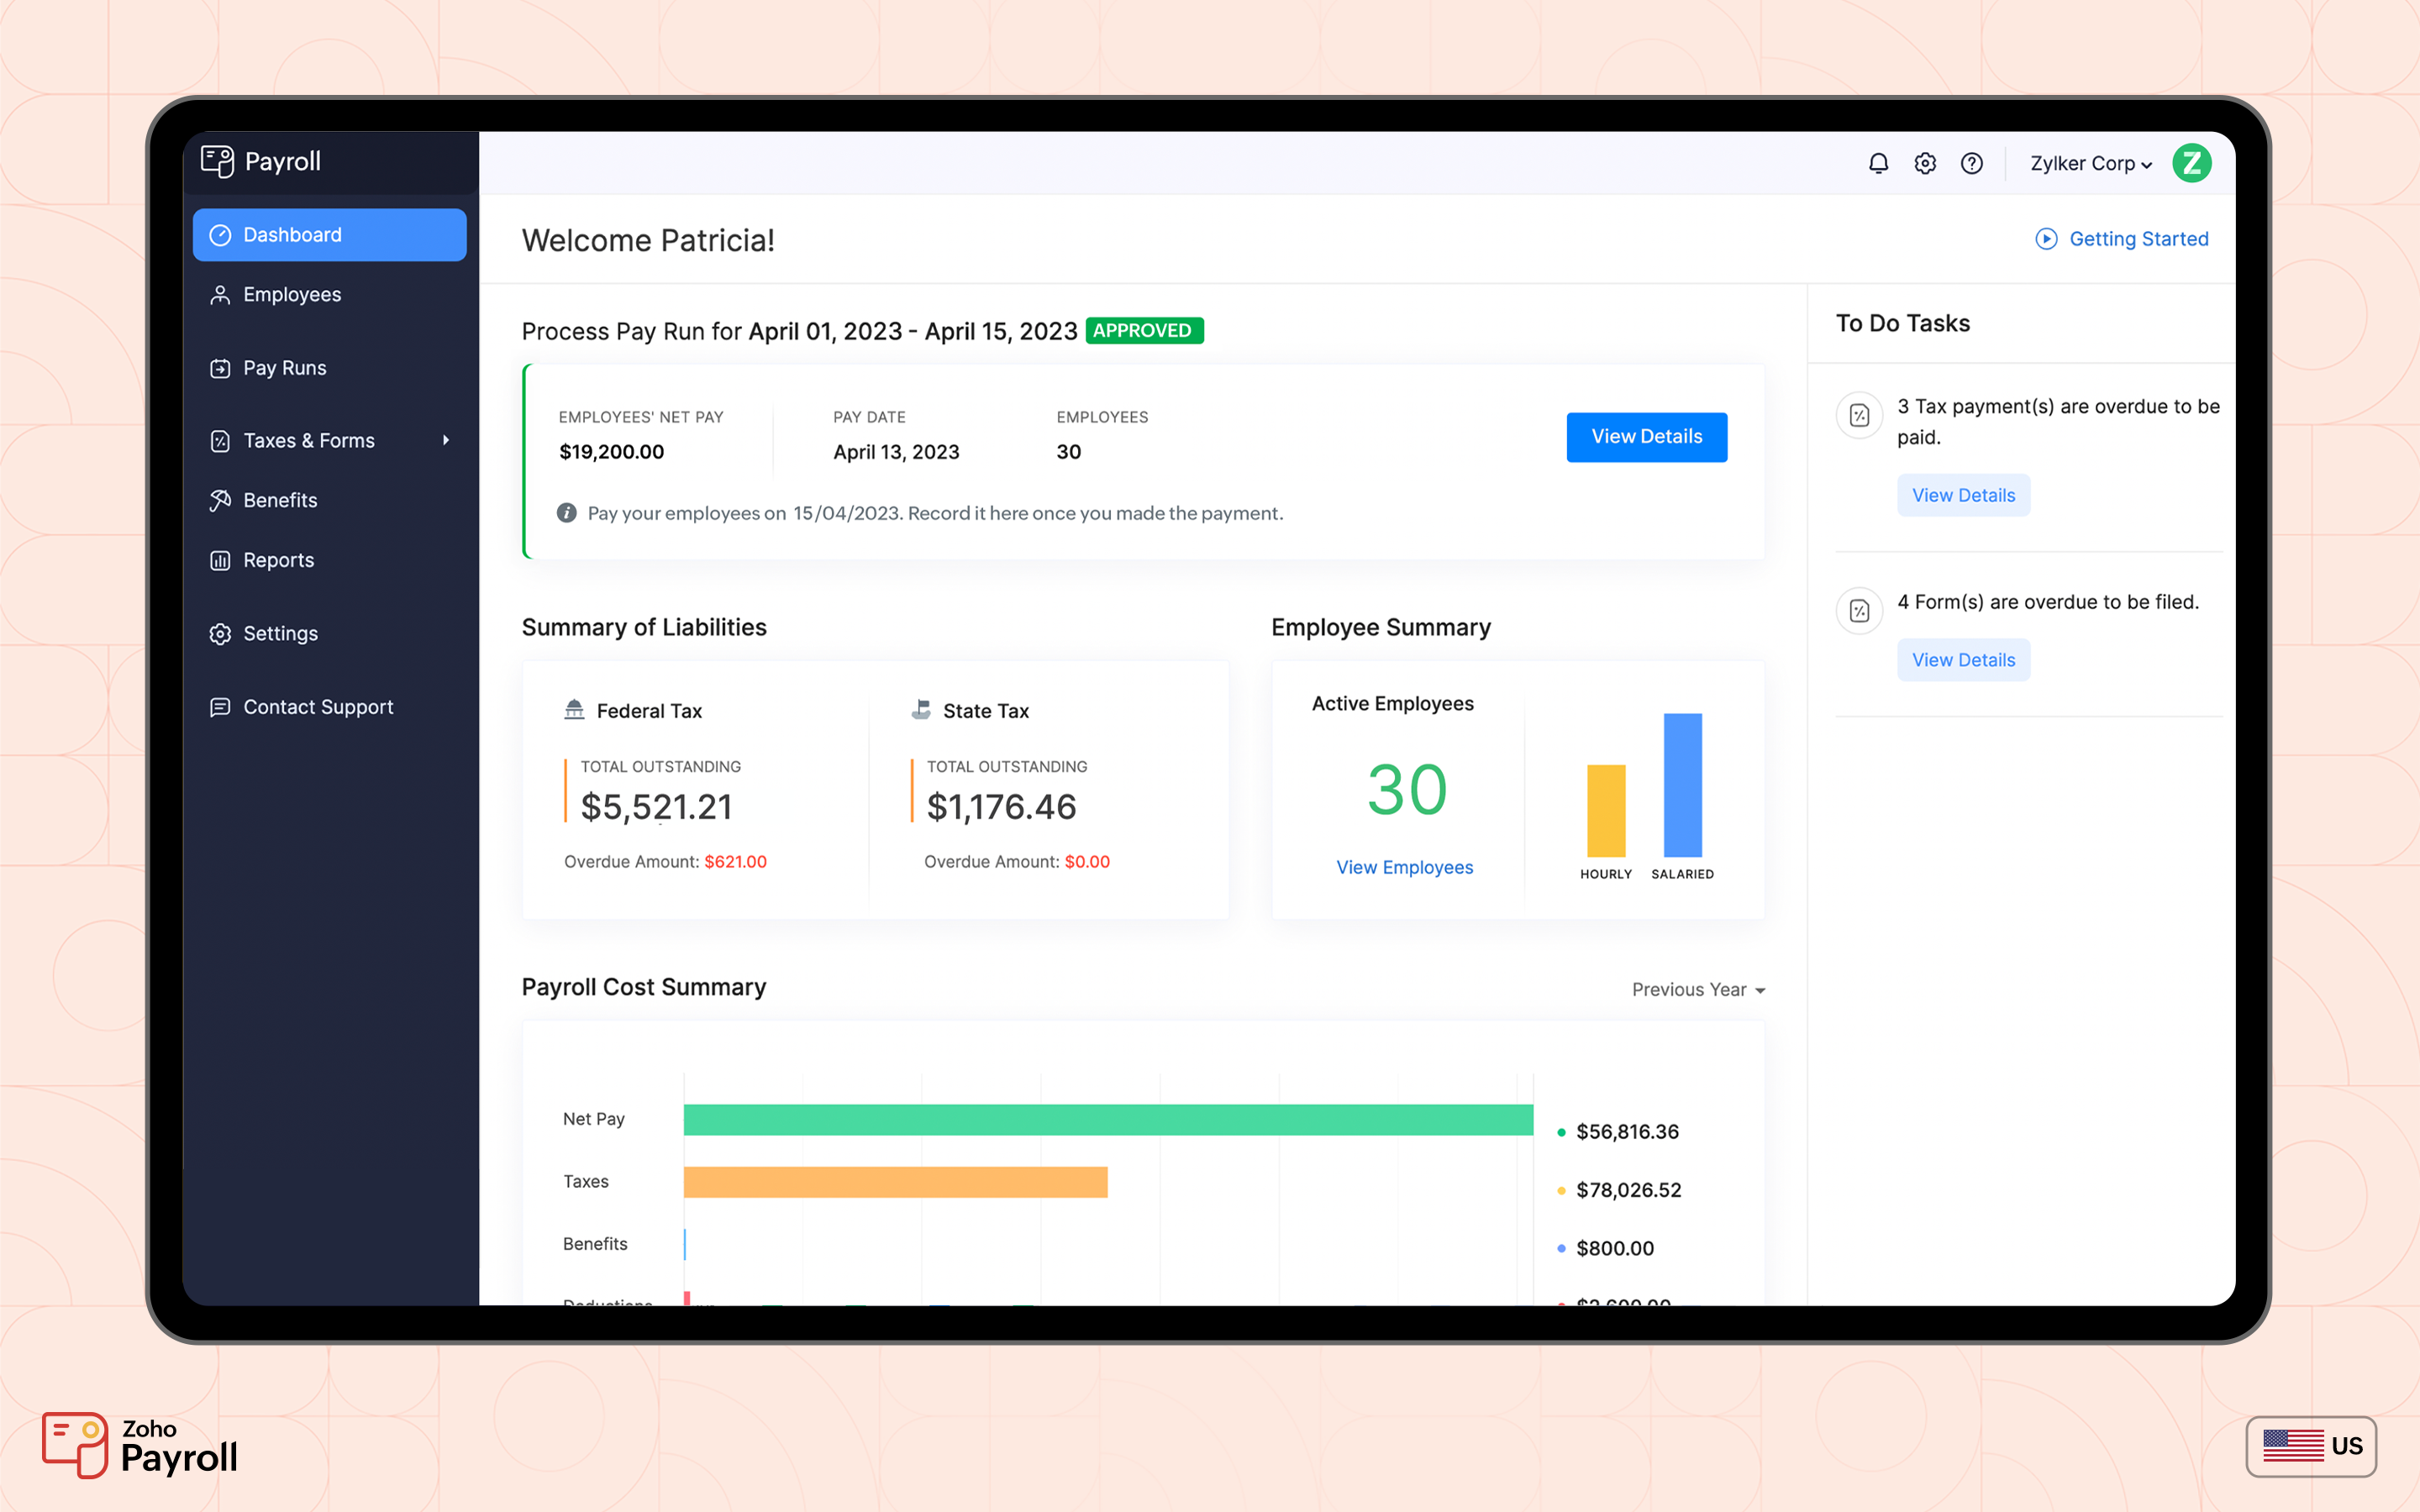Viewport: 2420px width, 1512px height.
Task: Expand the Zylker Corp organization dropdown
Action: pyautogui.click(x=2089, y=163)
